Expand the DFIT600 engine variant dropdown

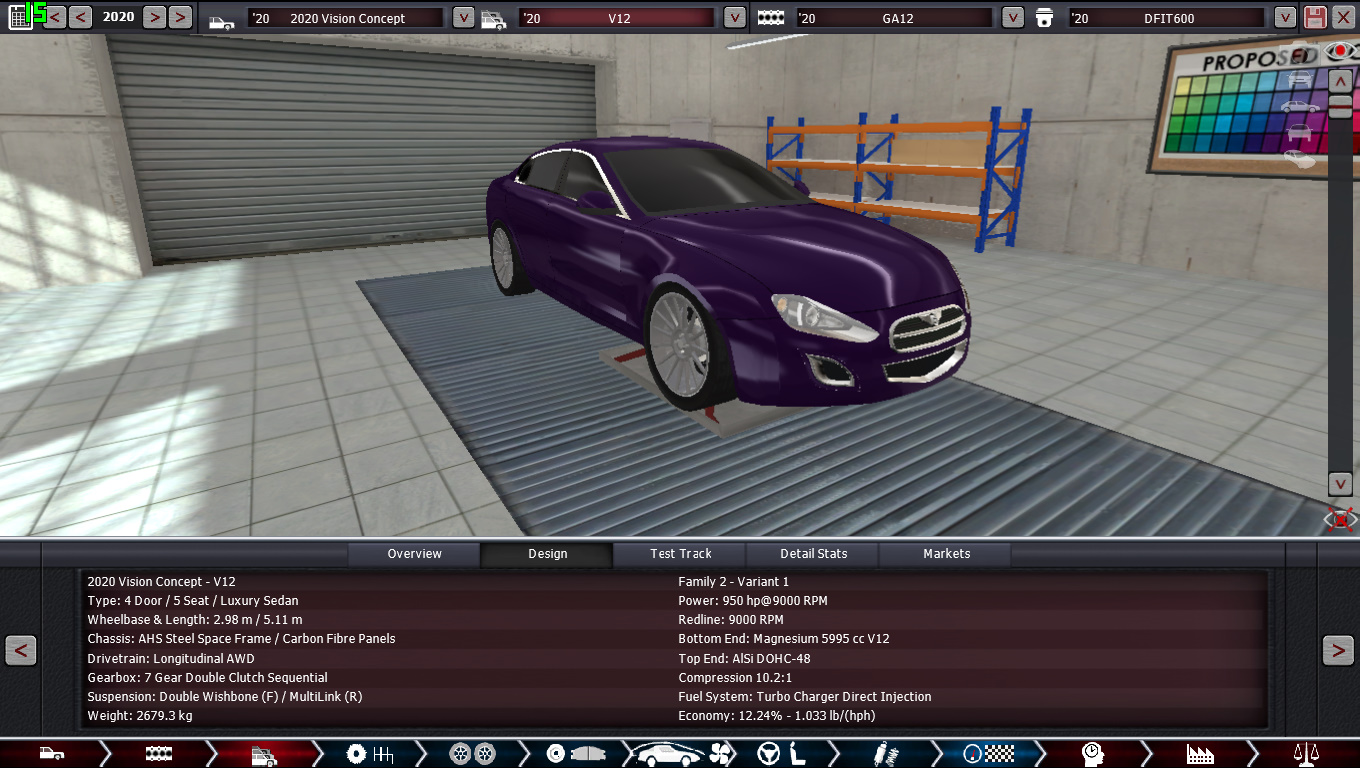(x=1285, y=17)
